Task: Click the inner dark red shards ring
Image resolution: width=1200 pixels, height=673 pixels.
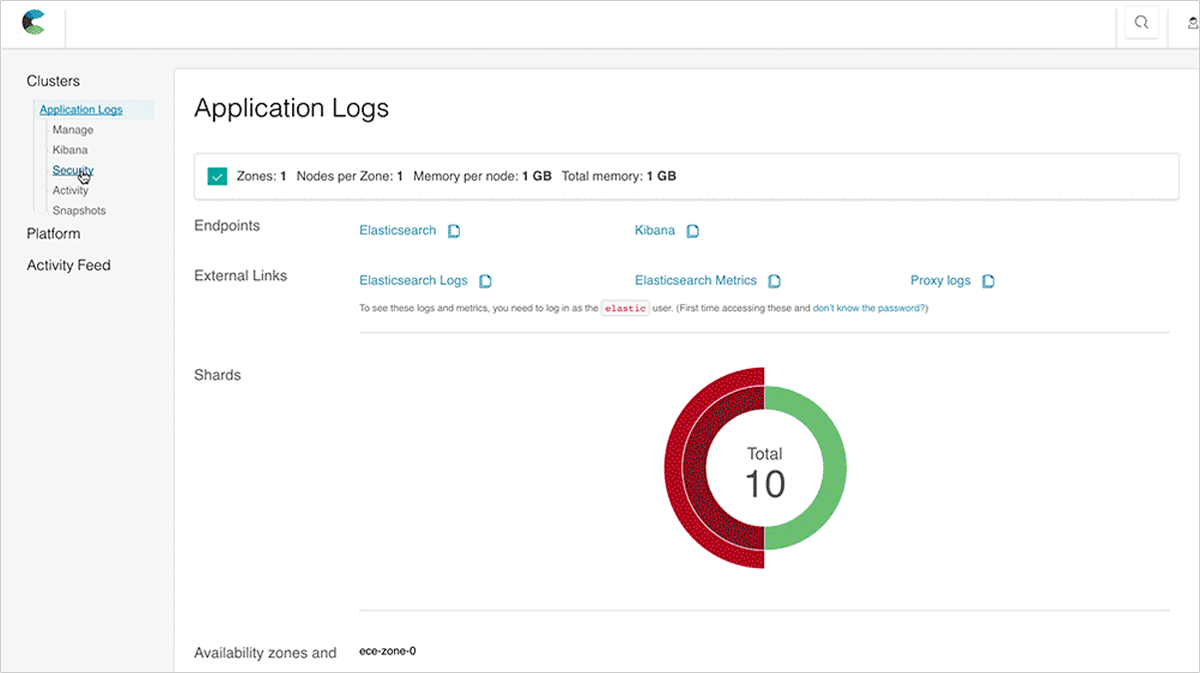Action: [695, 467]
